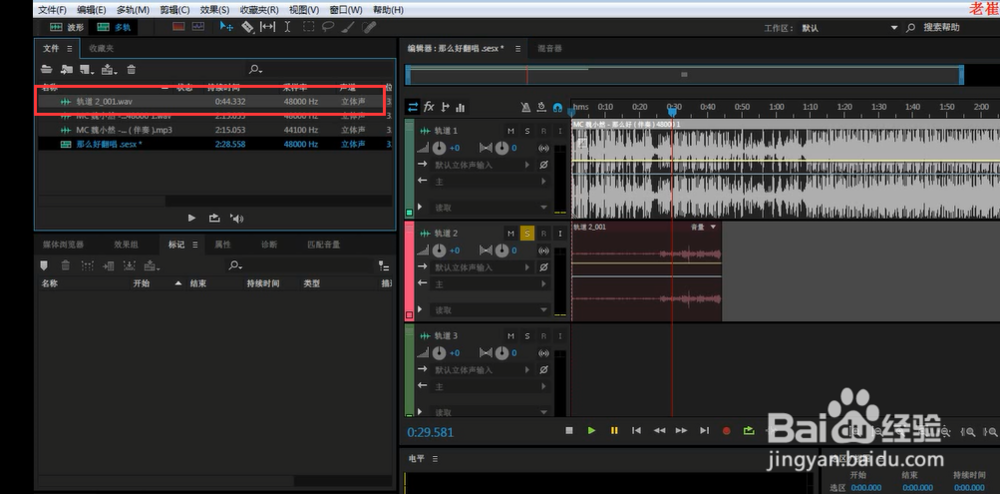The width and height of the screenshot is (1000, 494).
Task: Select file 那么好翻唱.sesx in Files list
Action: coord(216,144)
